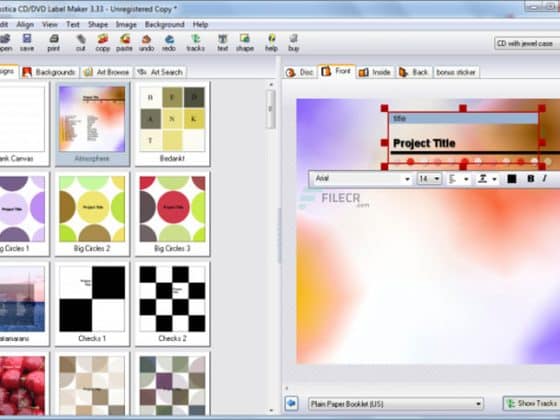Switch to the bonus sticker tab
Image resolution: width=560 pixels, height=420 pixels.
pyautogui.click(x=456, y=72)
